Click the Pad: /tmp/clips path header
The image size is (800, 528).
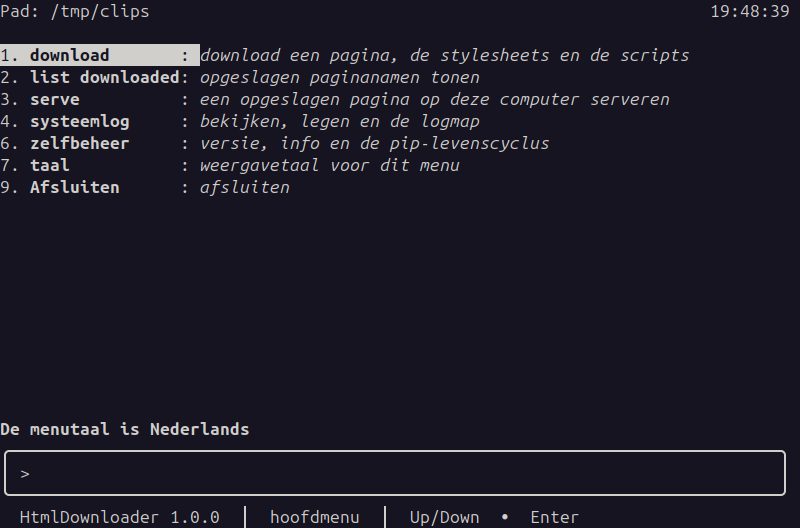coord(74,11)
